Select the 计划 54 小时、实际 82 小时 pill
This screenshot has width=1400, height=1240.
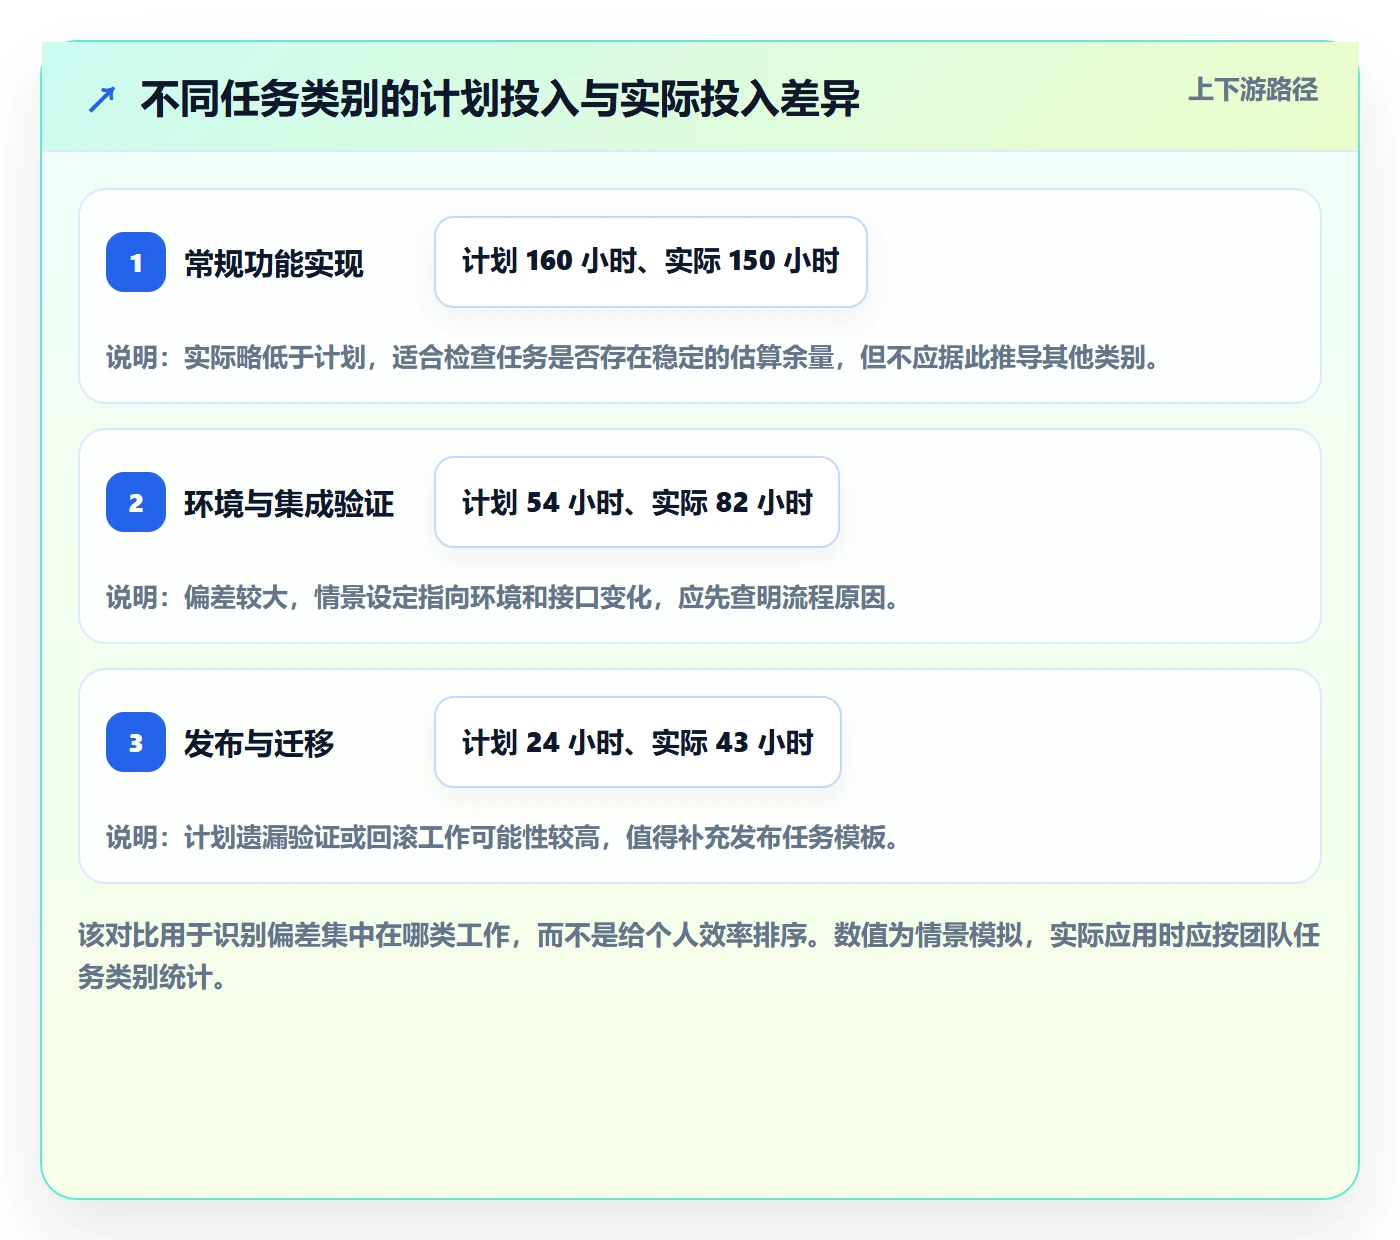click(637, 502)
